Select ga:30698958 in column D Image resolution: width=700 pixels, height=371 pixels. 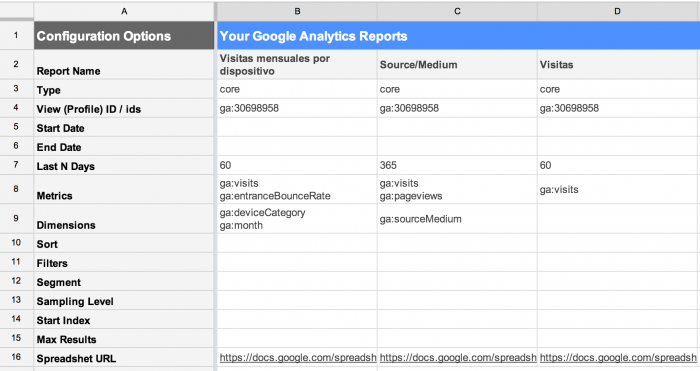[x=617, y=108]
